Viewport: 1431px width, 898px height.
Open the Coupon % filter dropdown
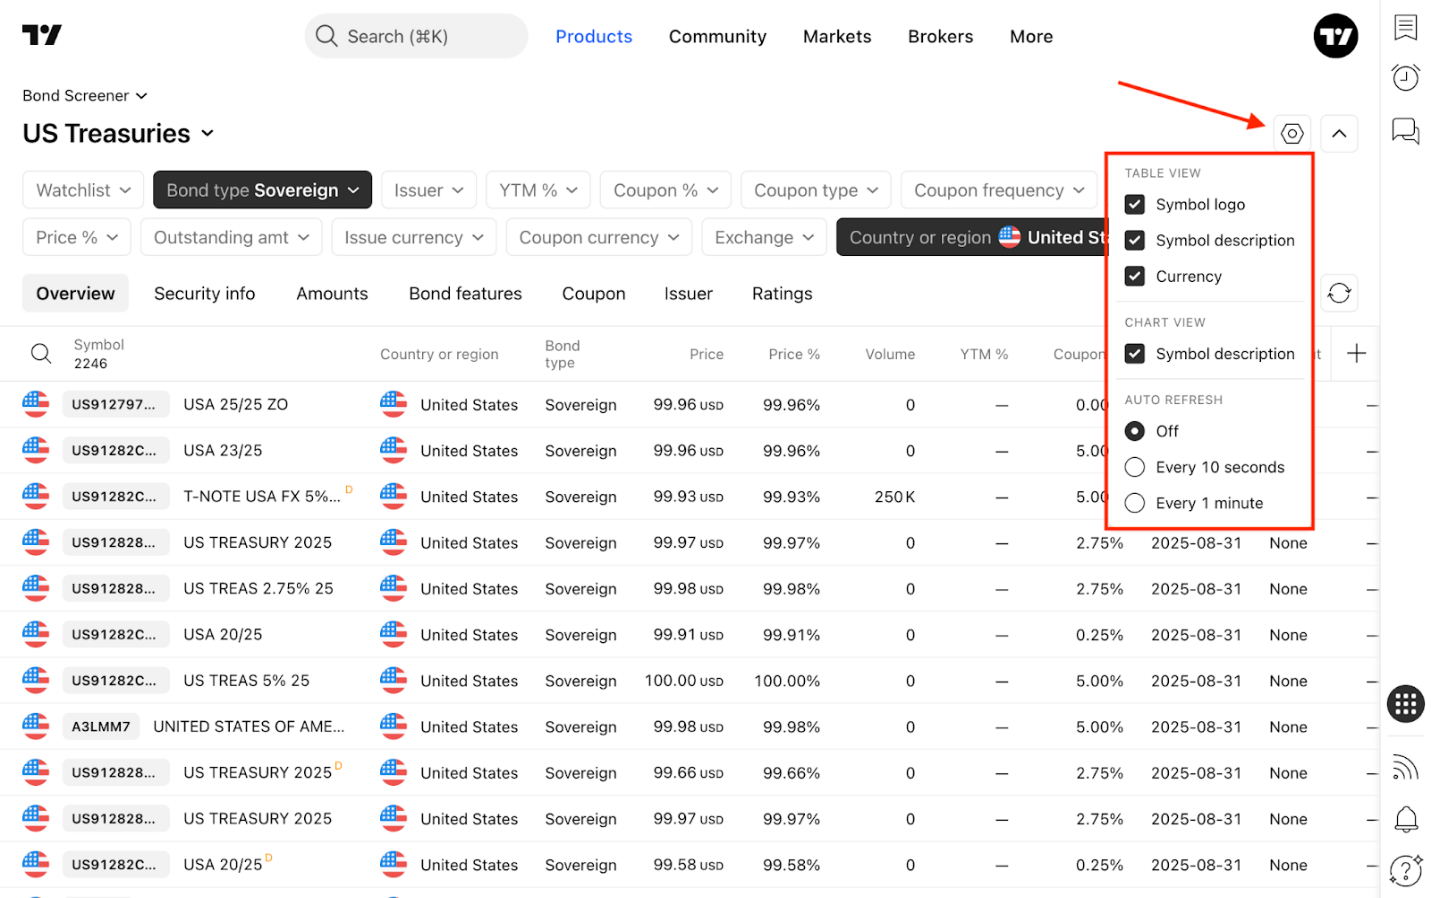tap(665, 190)
